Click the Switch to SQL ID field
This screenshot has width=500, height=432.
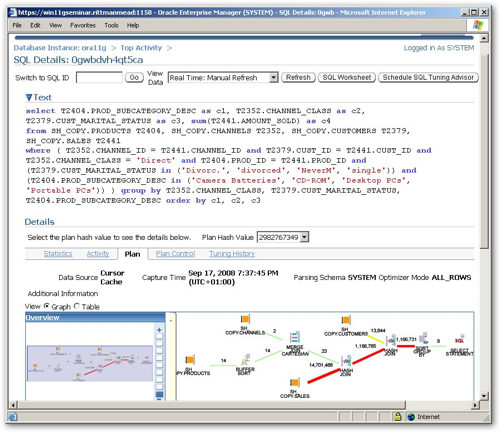click(x=99, y=77)
